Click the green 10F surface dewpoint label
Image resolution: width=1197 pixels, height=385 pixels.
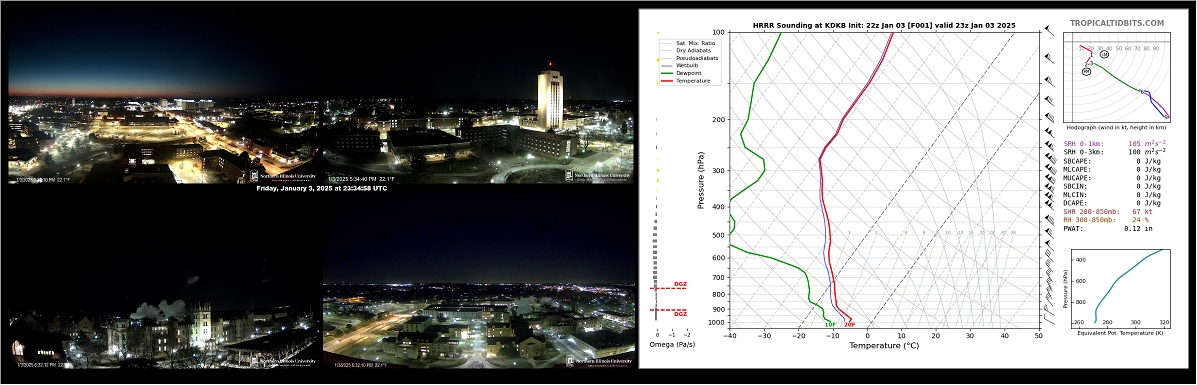pos(830,325)
